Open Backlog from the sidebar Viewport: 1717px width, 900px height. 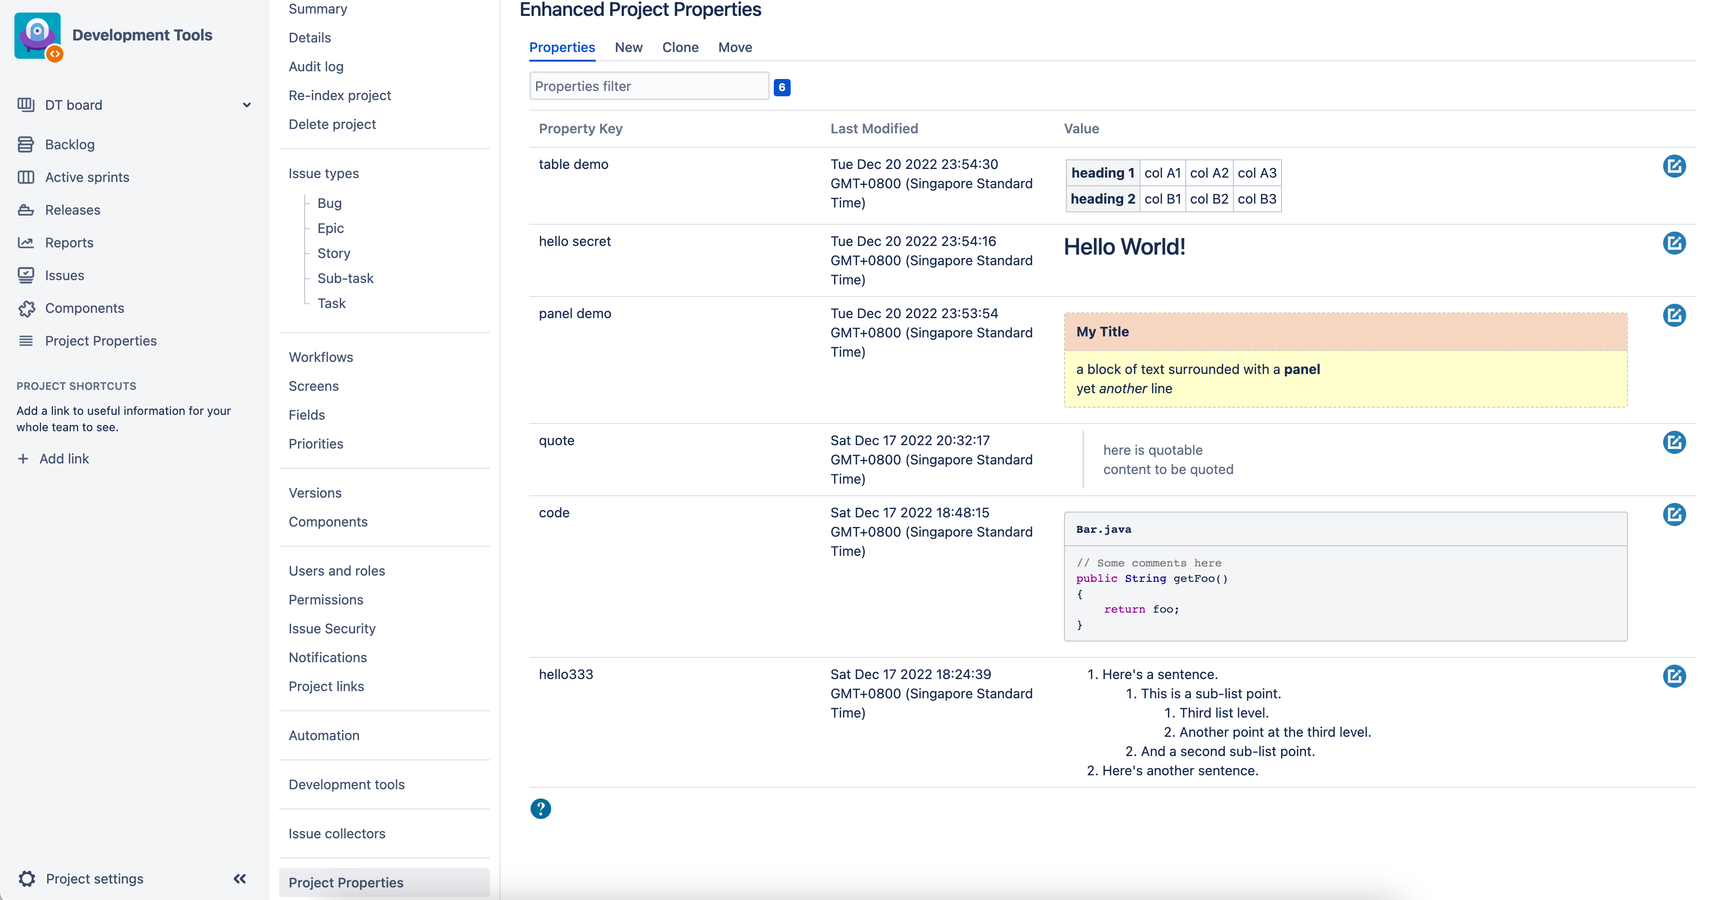pos(69,144)
